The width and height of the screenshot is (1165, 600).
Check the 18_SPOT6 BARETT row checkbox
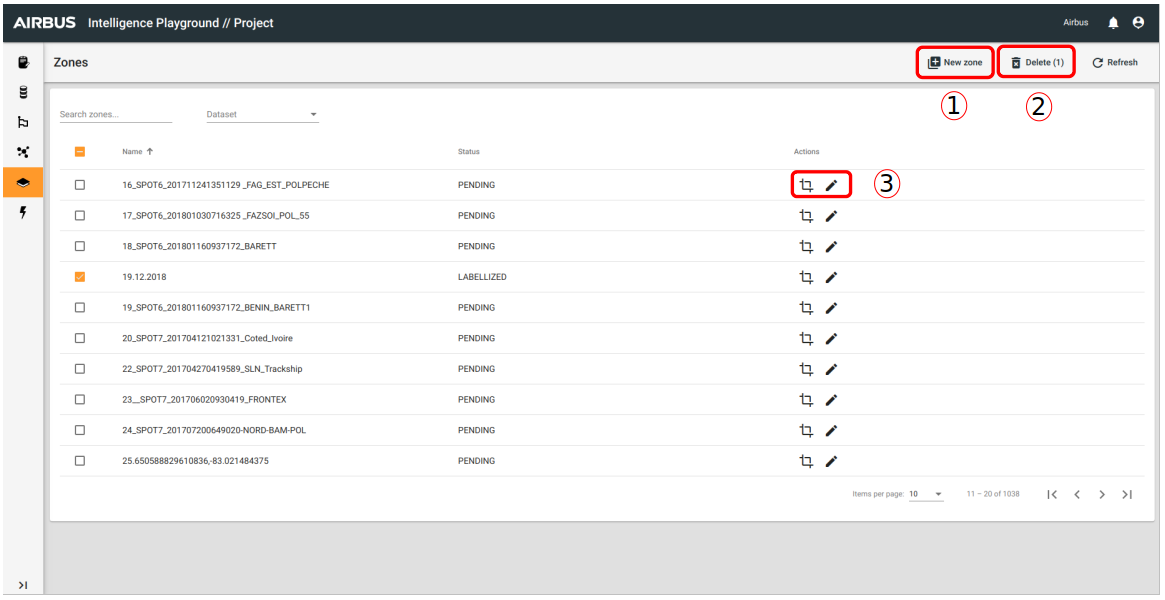coord(80,247)
